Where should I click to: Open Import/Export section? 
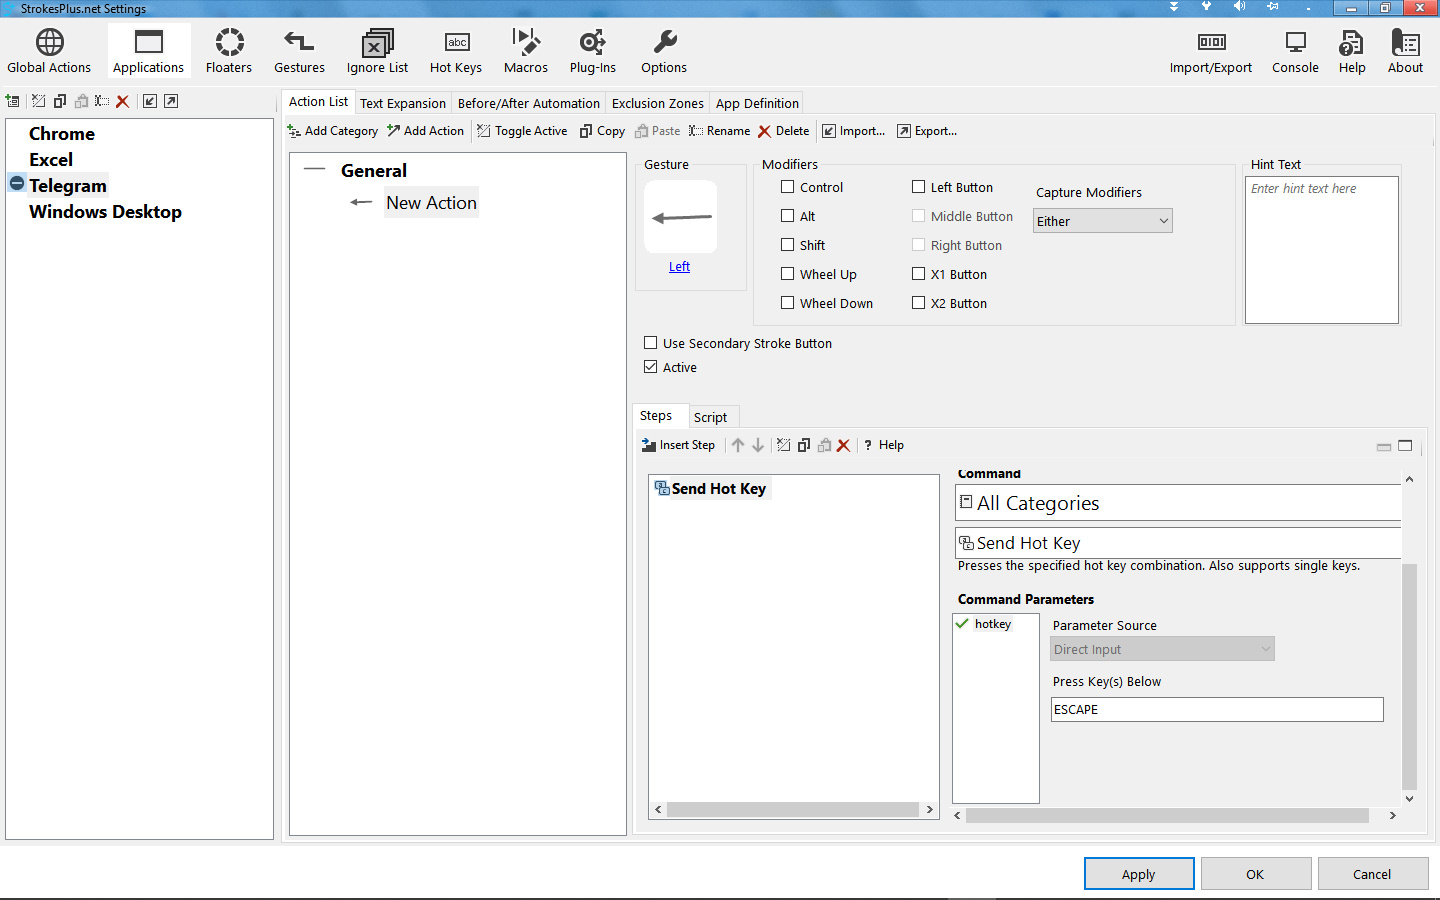[1211, 51]
